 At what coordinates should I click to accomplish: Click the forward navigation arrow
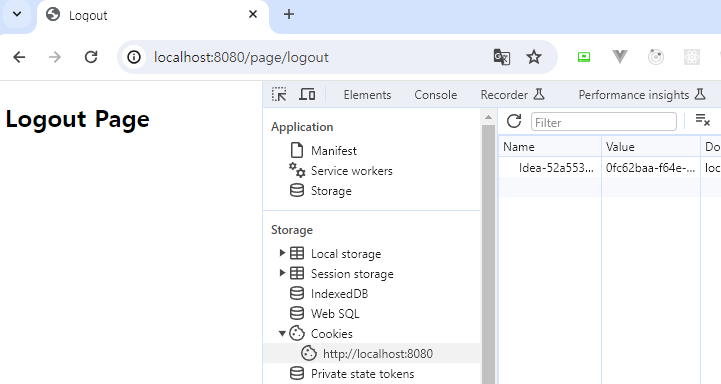[x=55, y=57]
